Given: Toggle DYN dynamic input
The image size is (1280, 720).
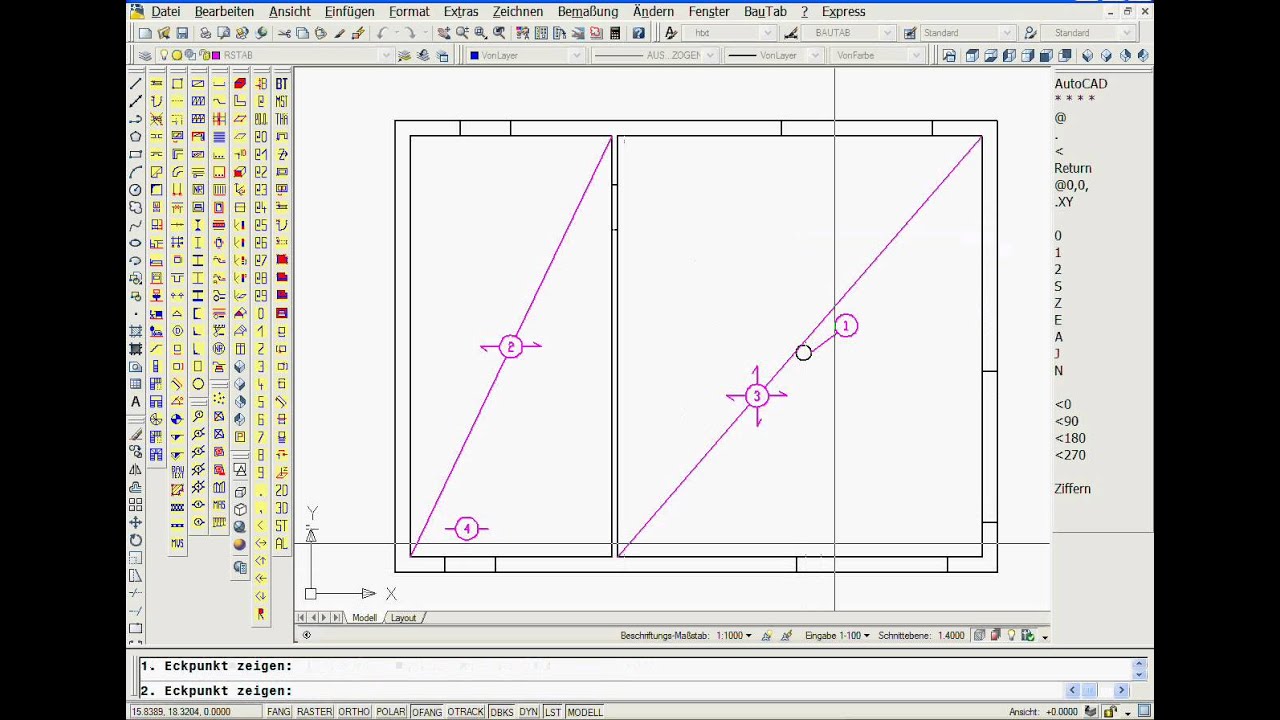Looking at the screenshot, I should pyautogui.click(x=528, y=712).
